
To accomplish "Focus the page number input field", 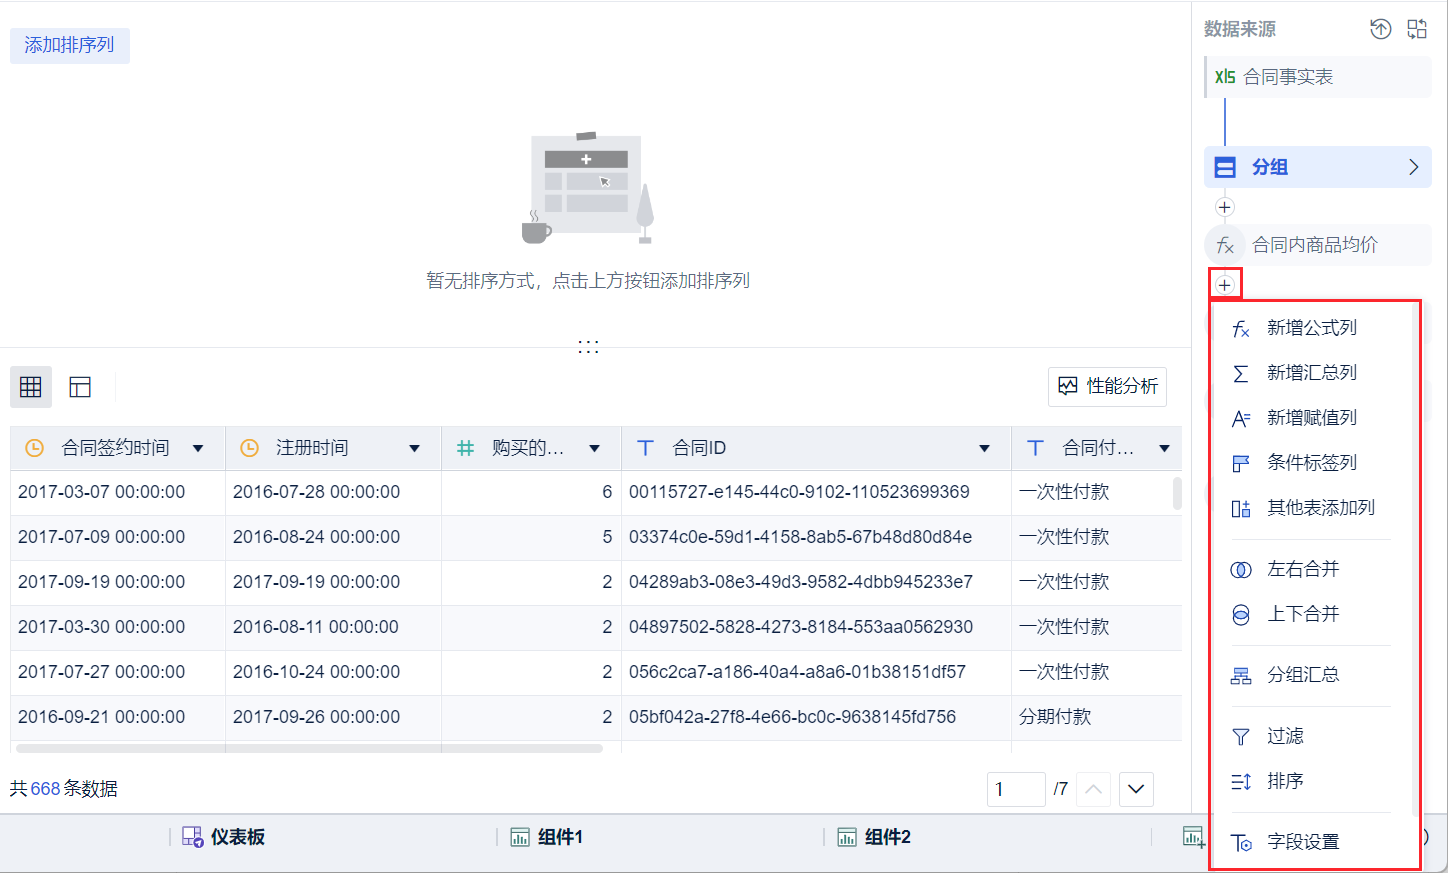I will (x=1016, y=789).
